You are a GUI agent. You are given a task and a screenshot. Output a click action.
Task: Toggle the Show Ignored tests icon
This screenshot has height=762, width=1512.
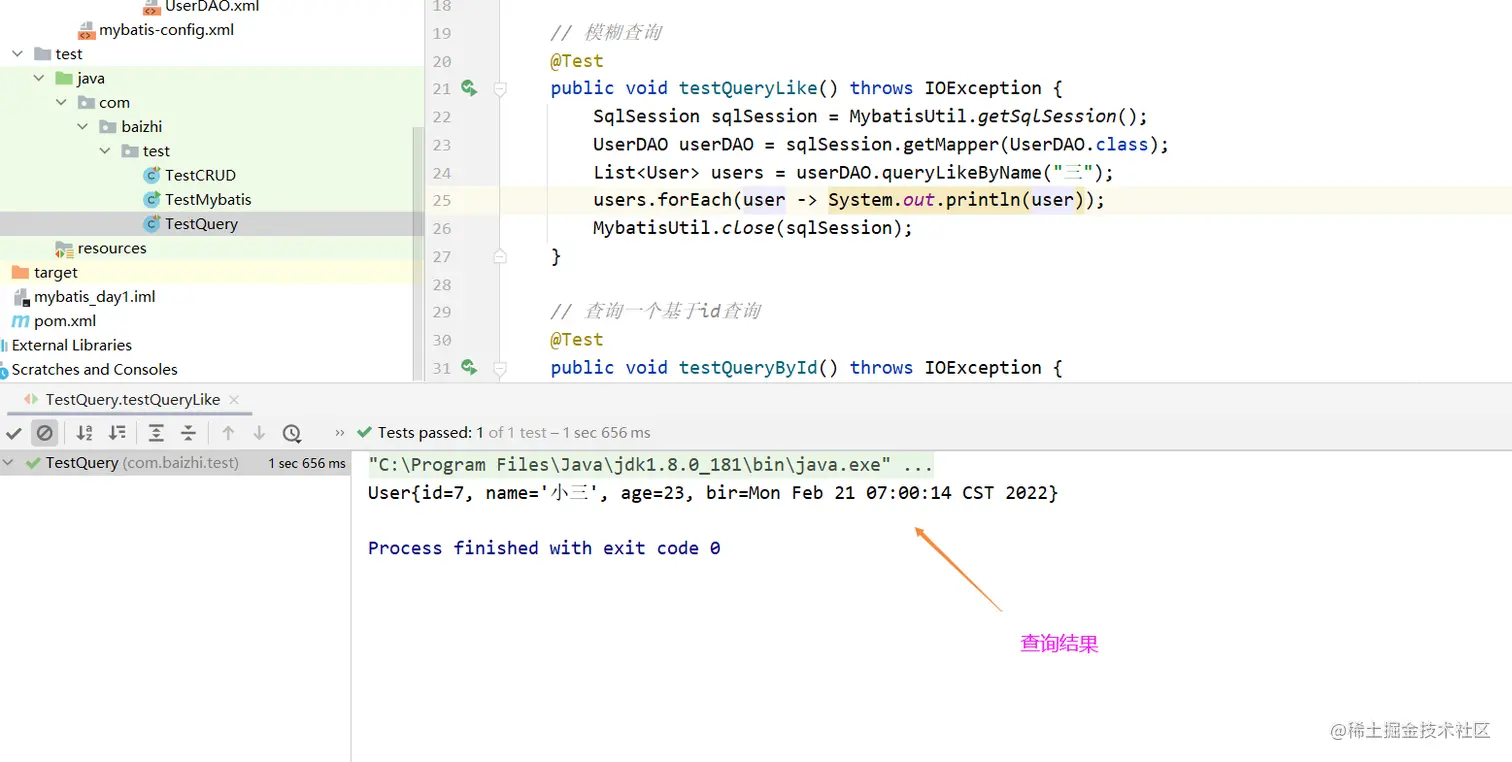(x=44, y=433)
